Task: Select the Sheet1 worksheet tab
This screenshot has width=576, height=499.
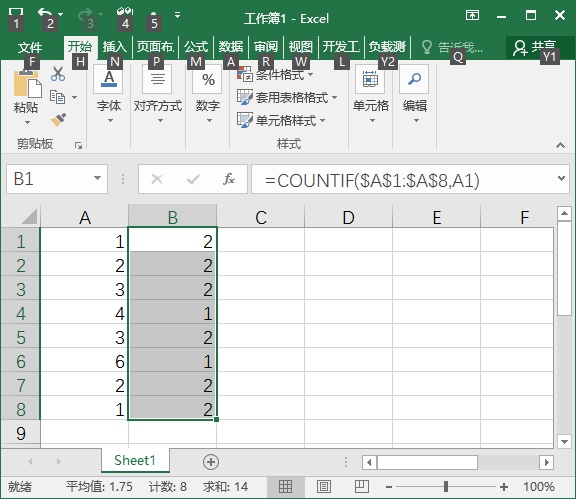Action: pyautogui.click(x=135, y=460)
